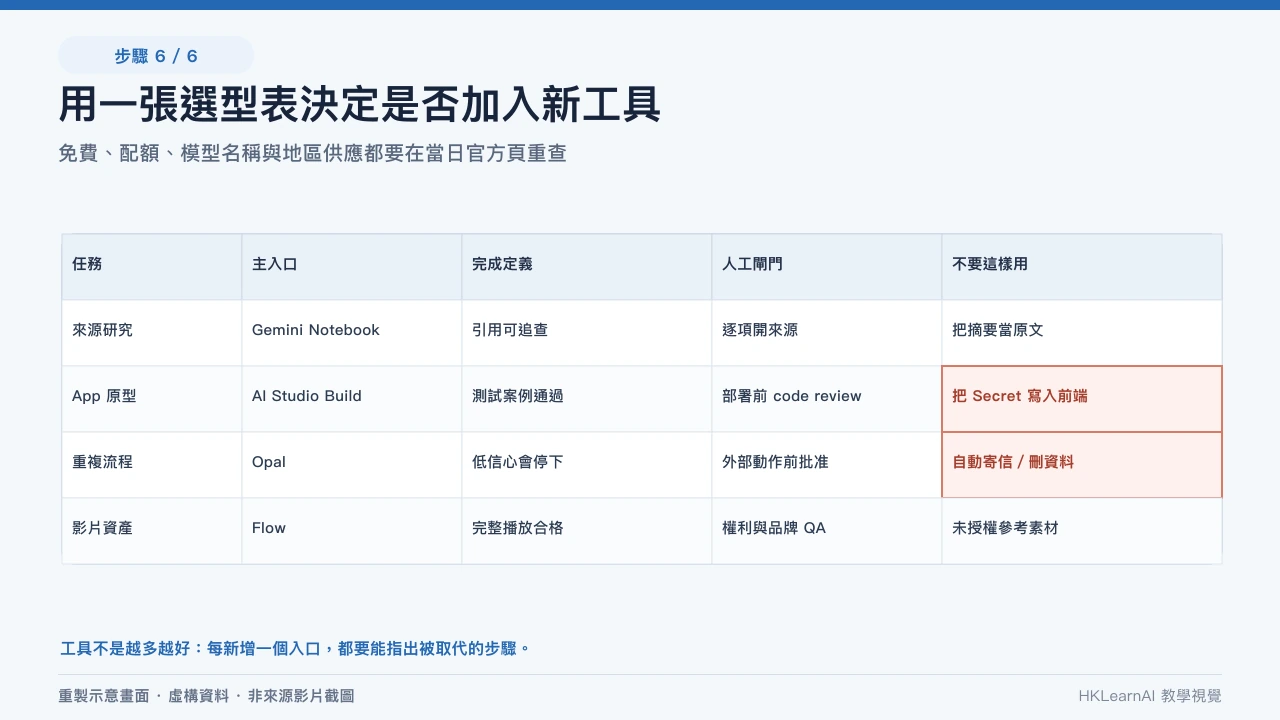Click the 步驟 6 / 6 step badge

tap(156, 55)
